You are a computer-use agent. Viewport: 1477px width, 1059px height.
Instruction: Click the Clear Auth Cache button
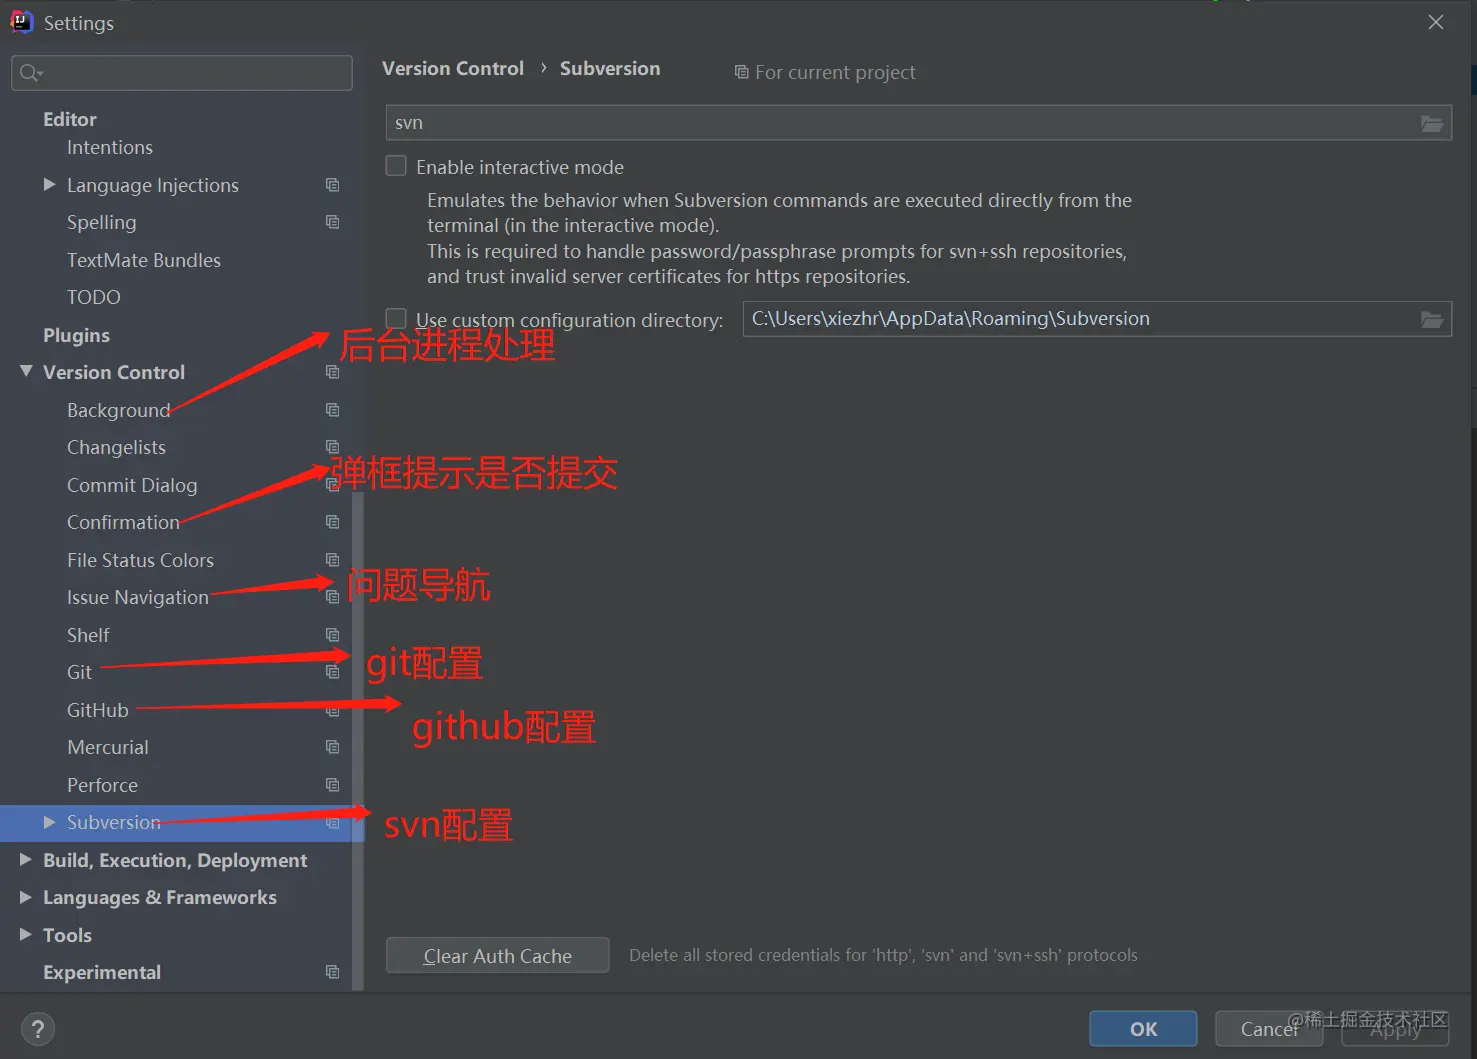click(x=497, y=955)
